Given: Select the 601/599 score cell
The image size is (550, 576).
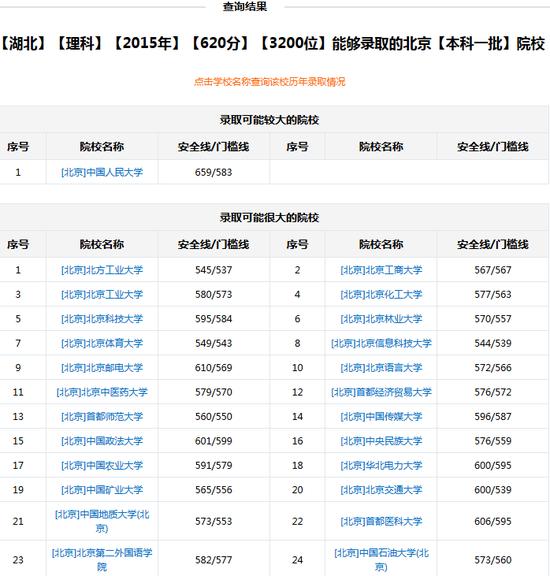Looking at the screenshot, I should (213, 440).
